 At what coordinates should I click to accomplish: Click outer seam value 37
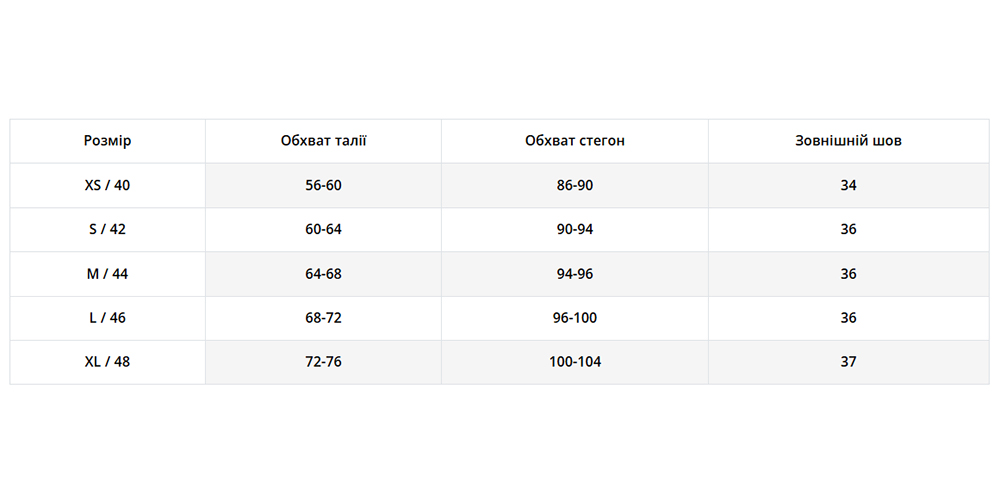point(848,362)
